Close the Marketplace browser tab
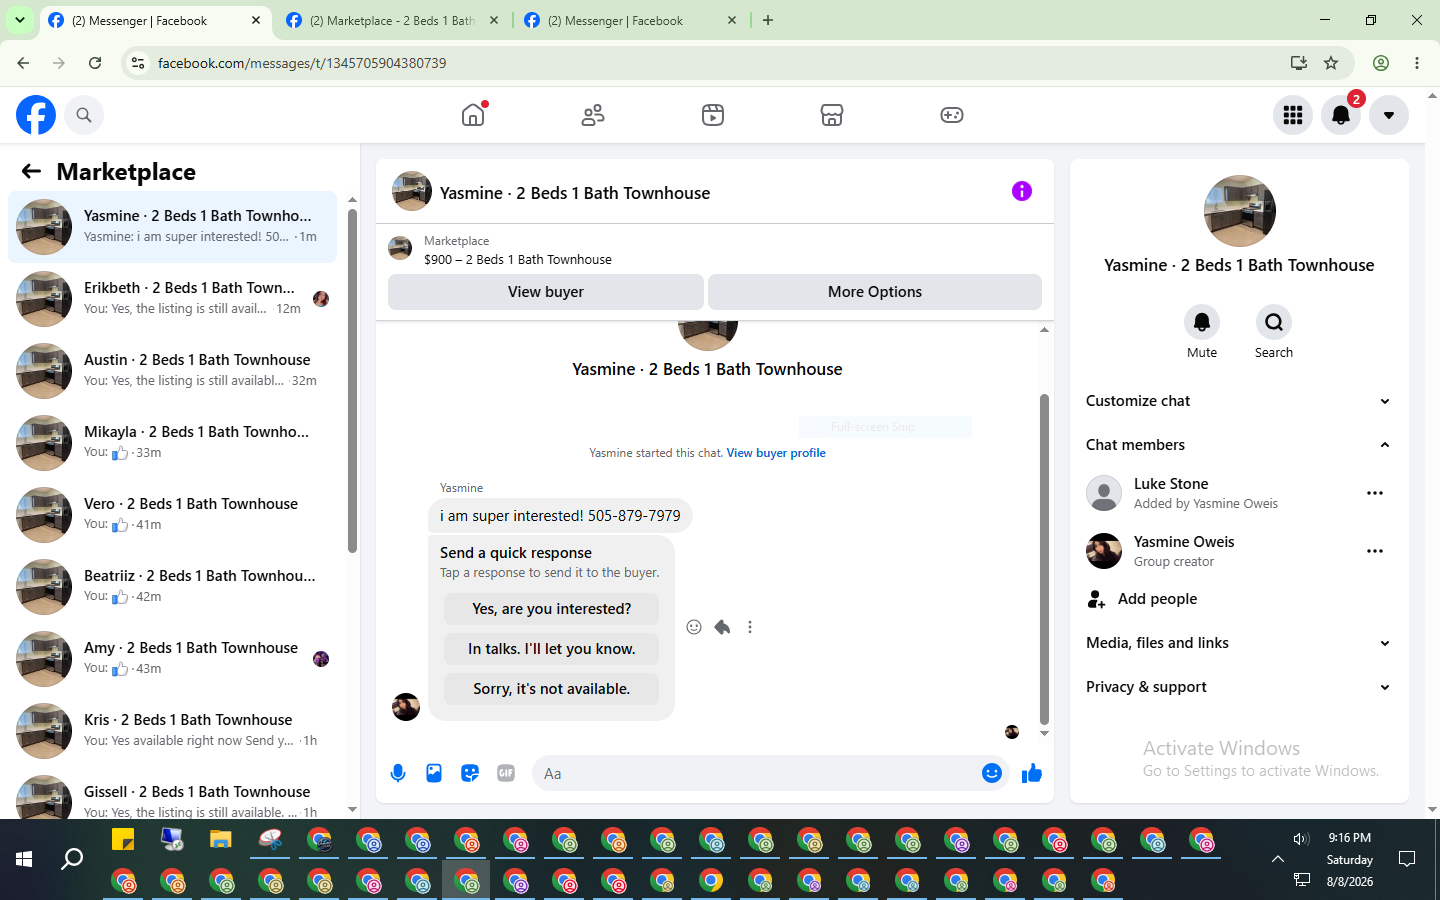The width and height of the screenshot is (1440, 900). pos(494,20)
